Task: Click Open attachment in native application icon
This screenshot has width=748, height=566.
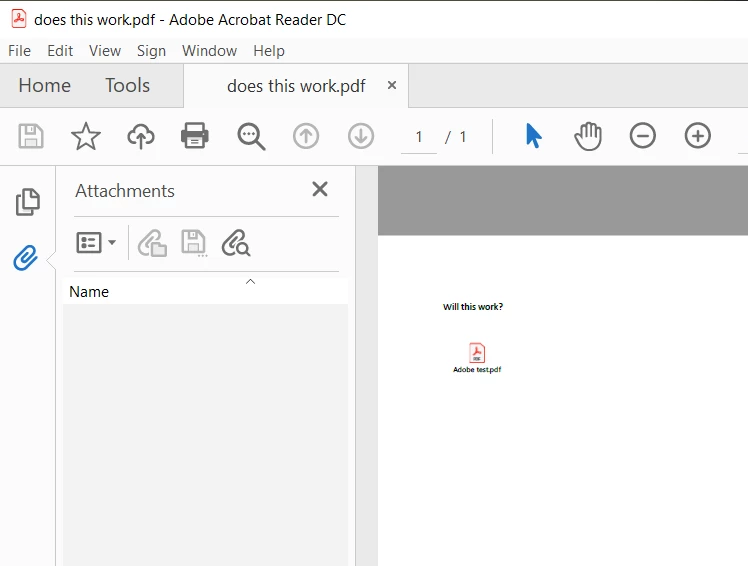Action: [153, 243]
